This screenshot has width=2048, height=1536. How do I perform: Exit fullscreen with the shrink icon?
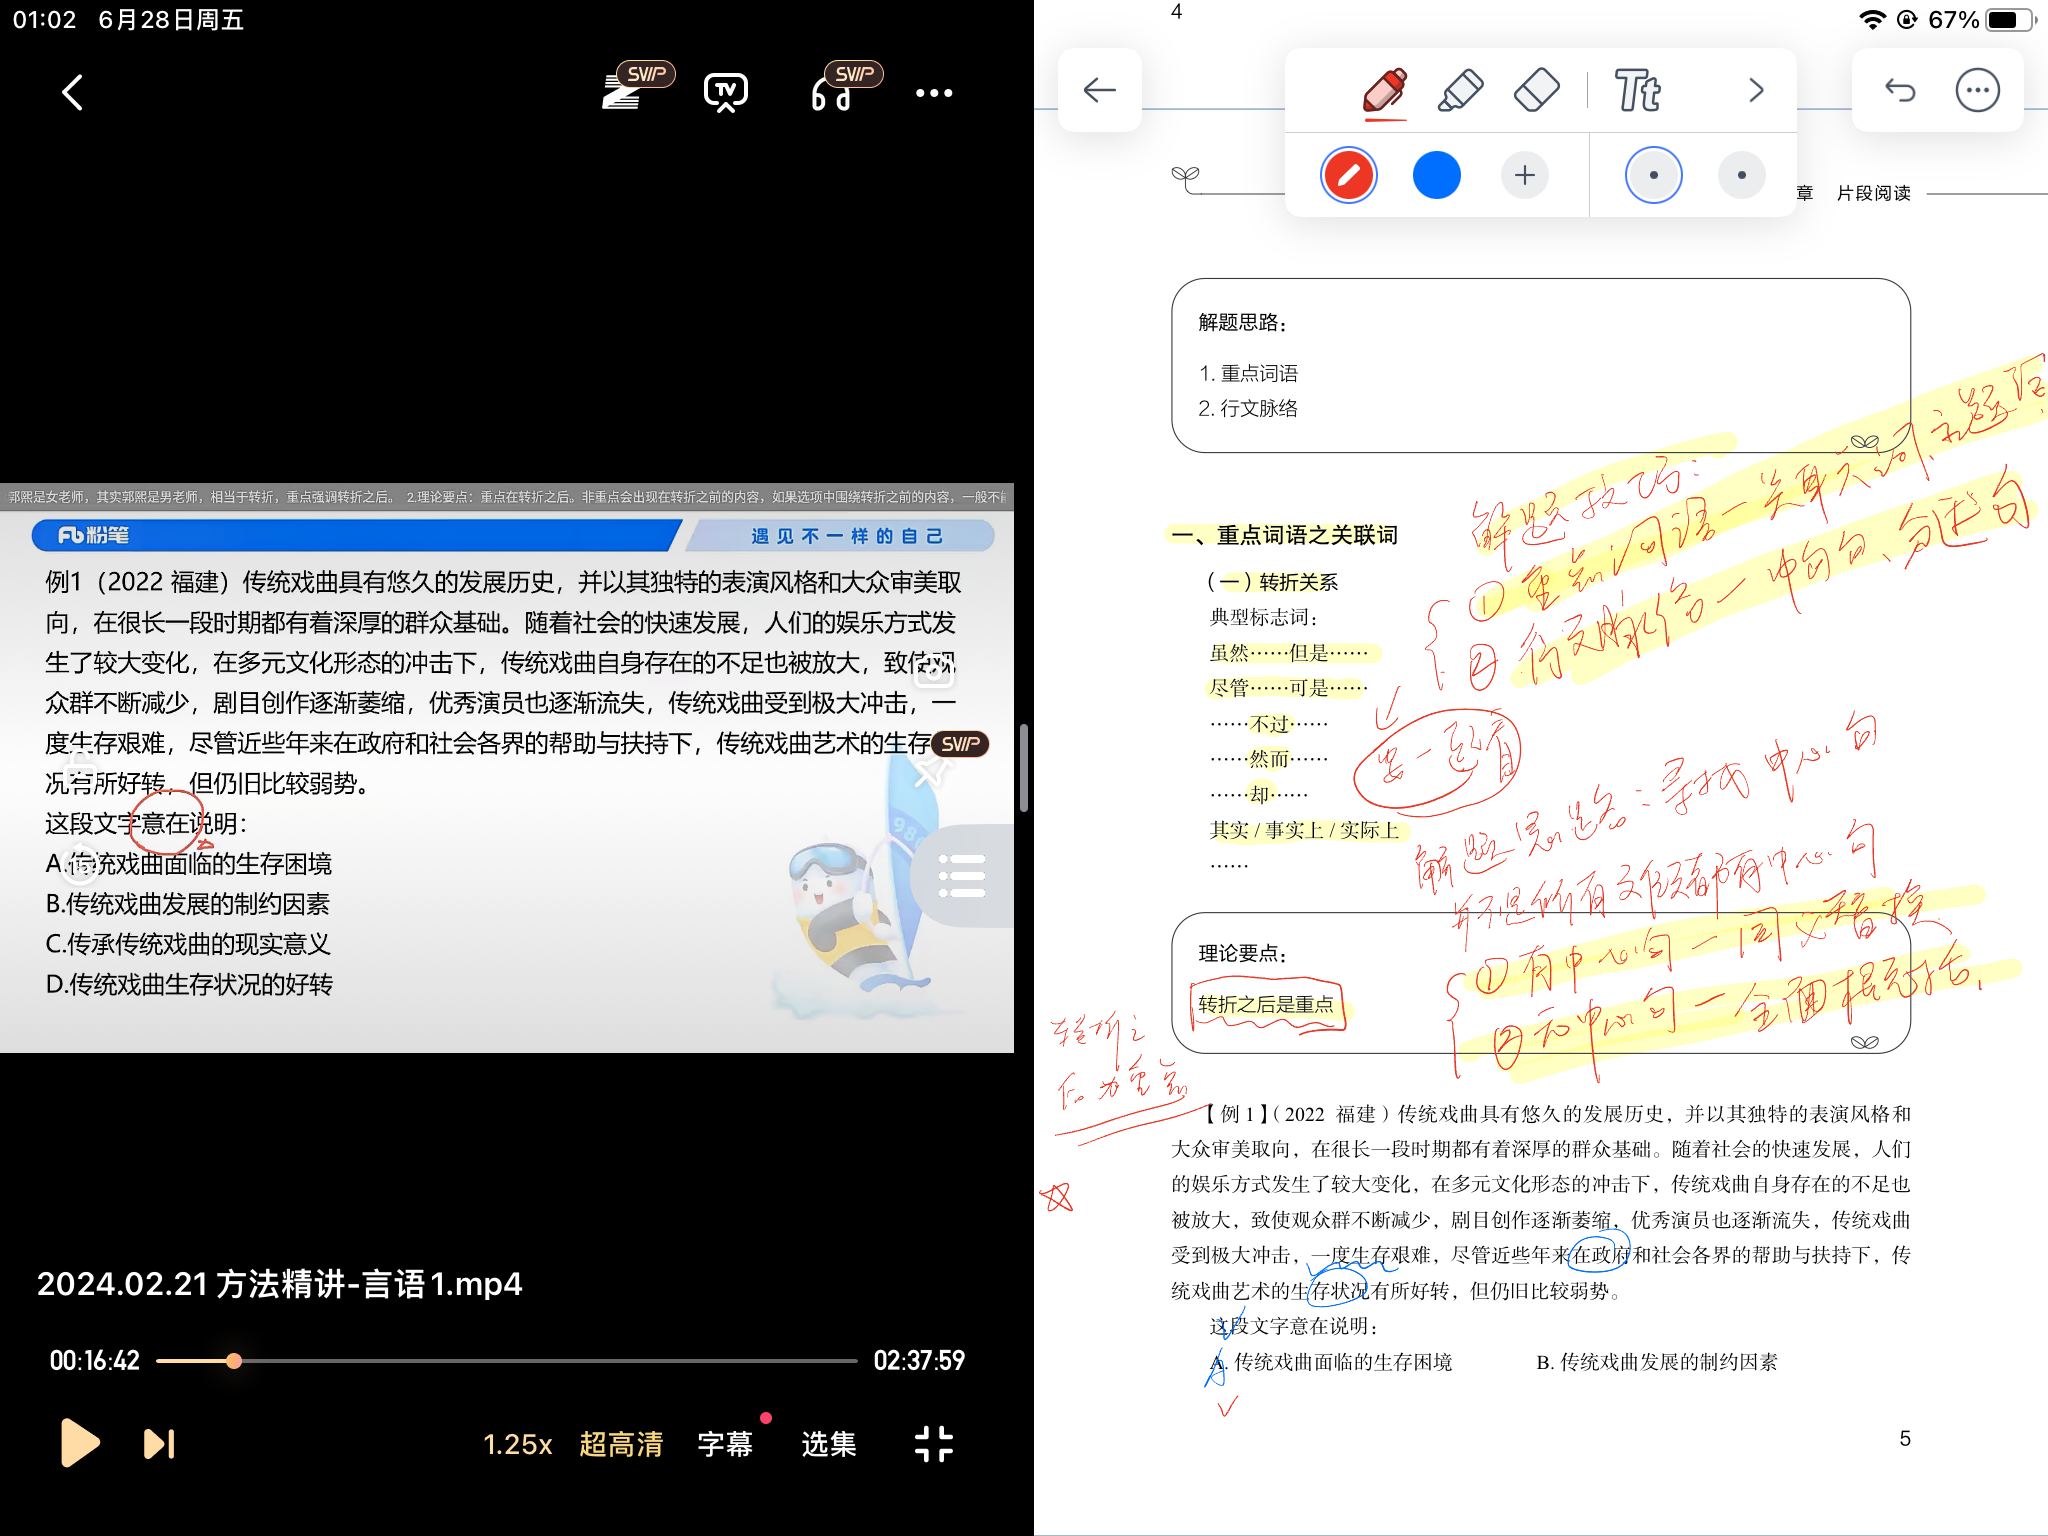(933, 1443)
